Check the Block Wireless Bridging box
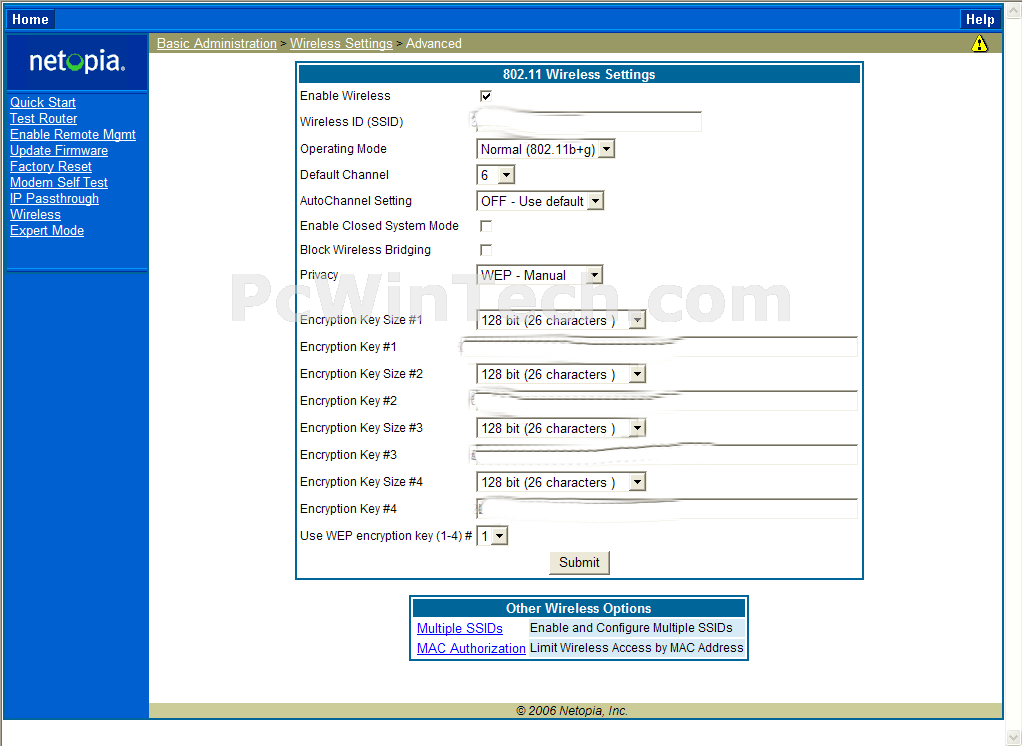Screen dimensions: 1022x746 click(x=486, y=250)
